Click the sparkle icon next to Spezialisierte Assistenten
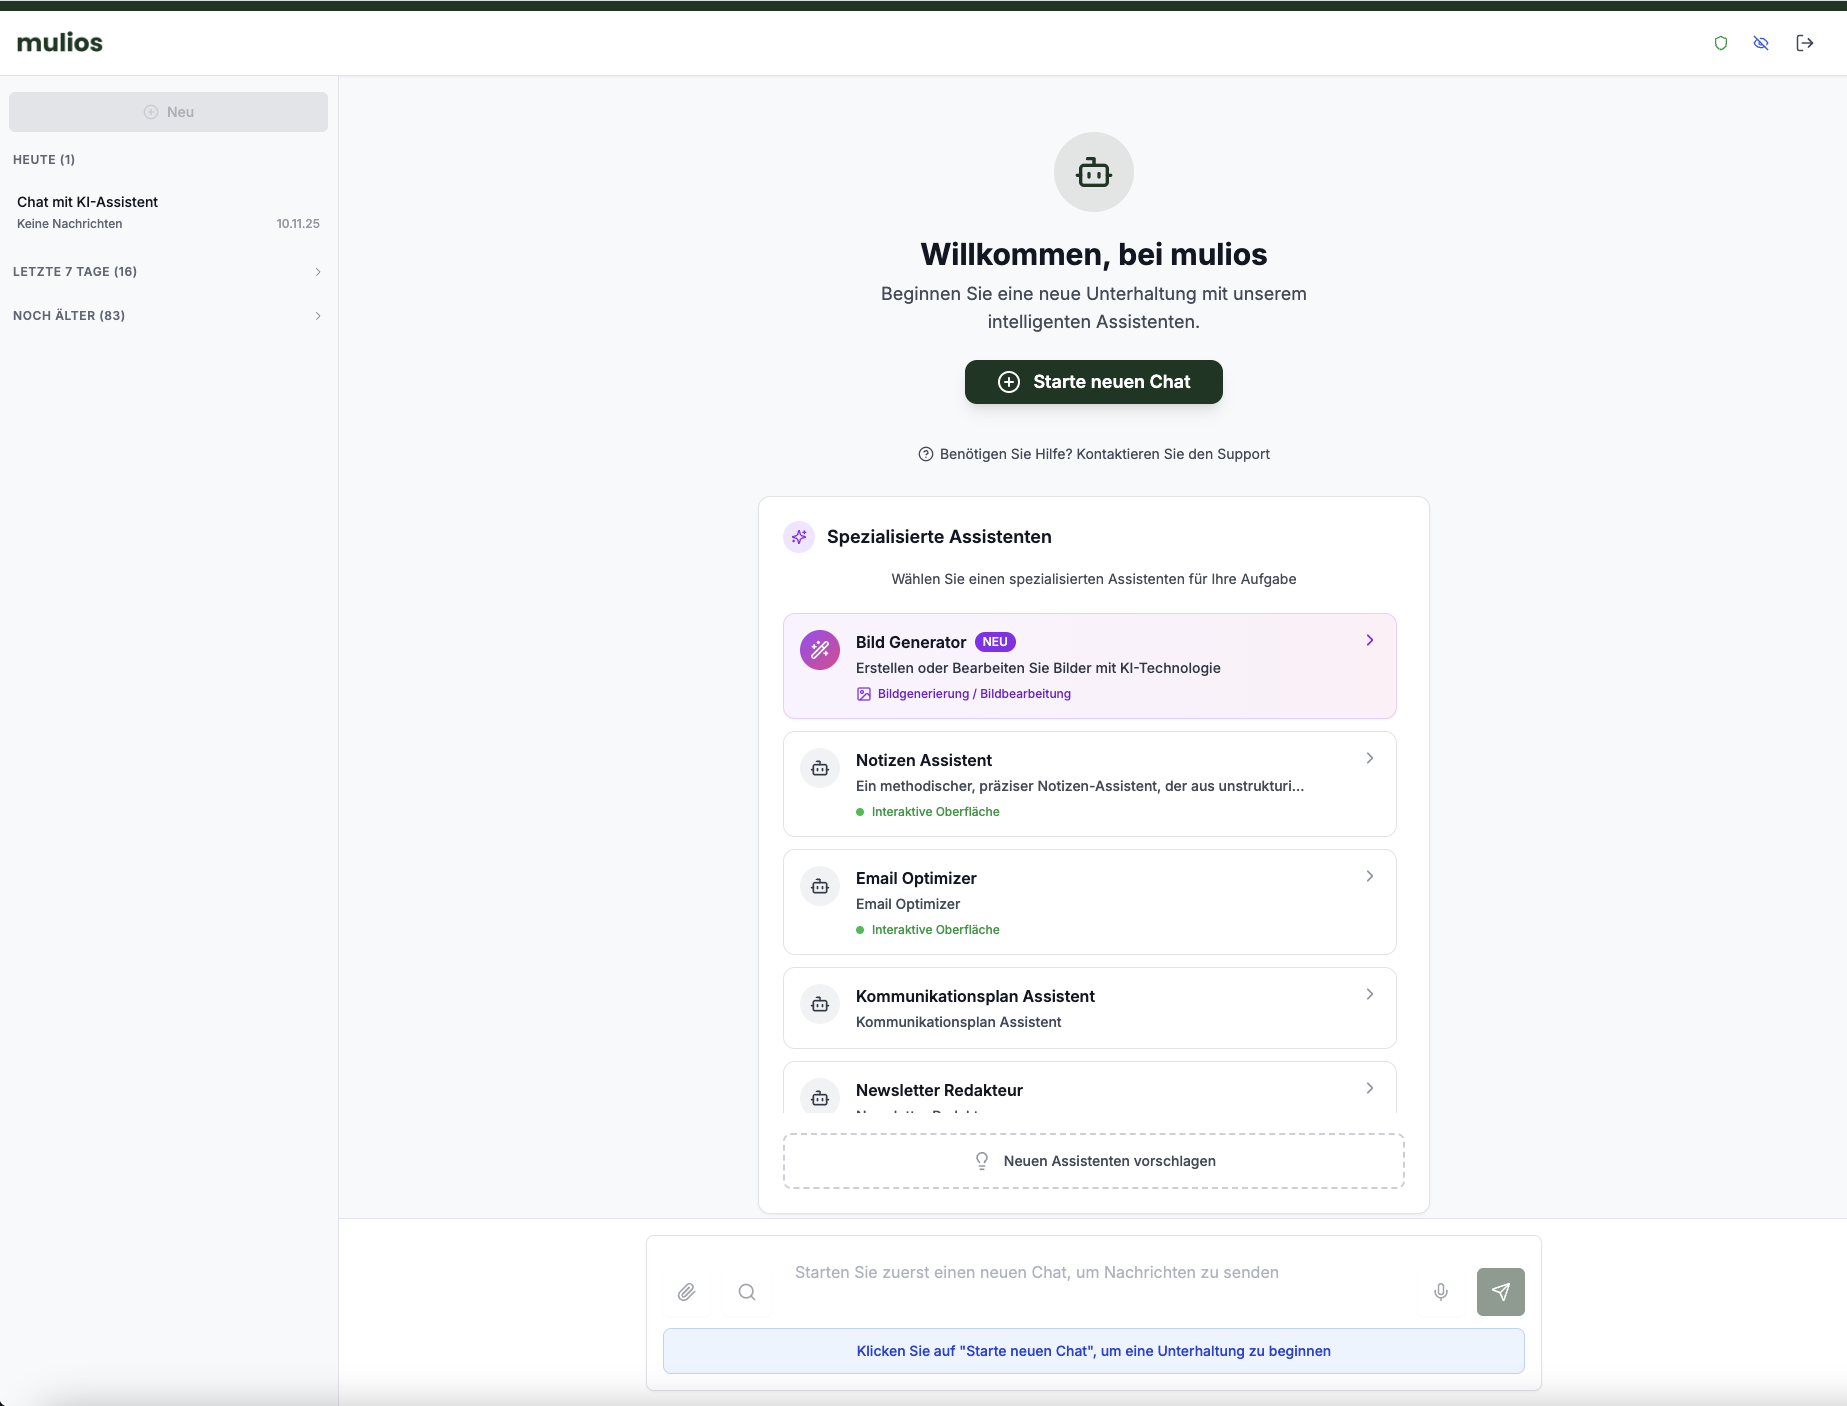The width and height of the screenshot is (1847, 1406). click(x=798, y=537)
